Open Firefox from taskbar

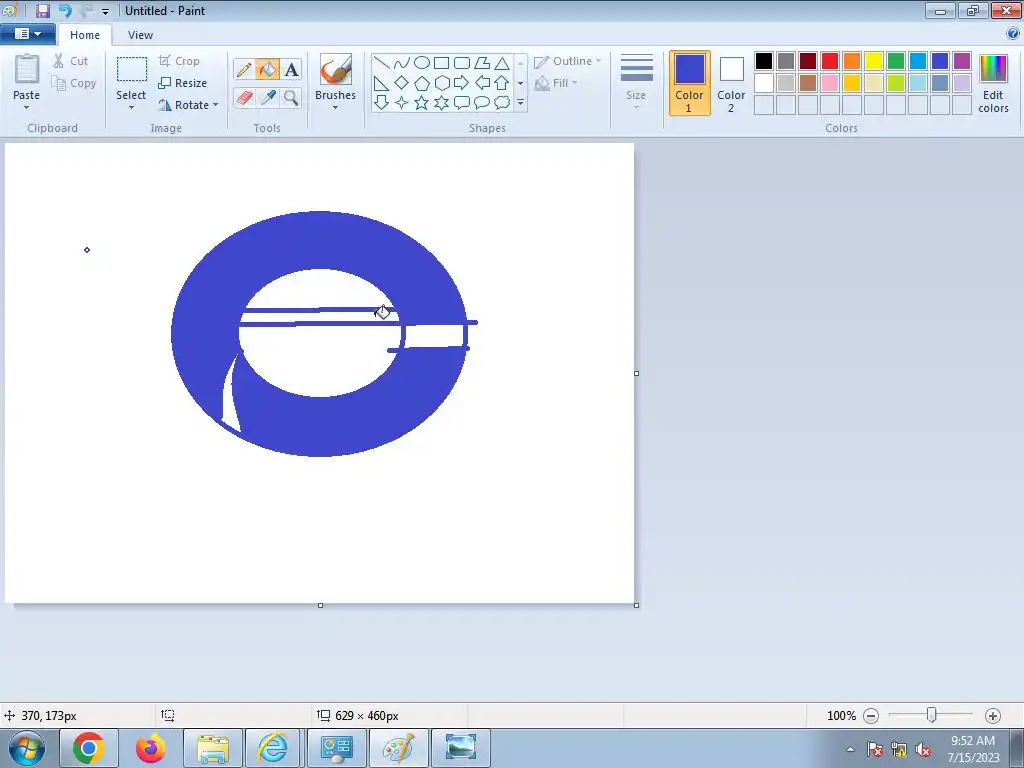(x=151, y=748)
